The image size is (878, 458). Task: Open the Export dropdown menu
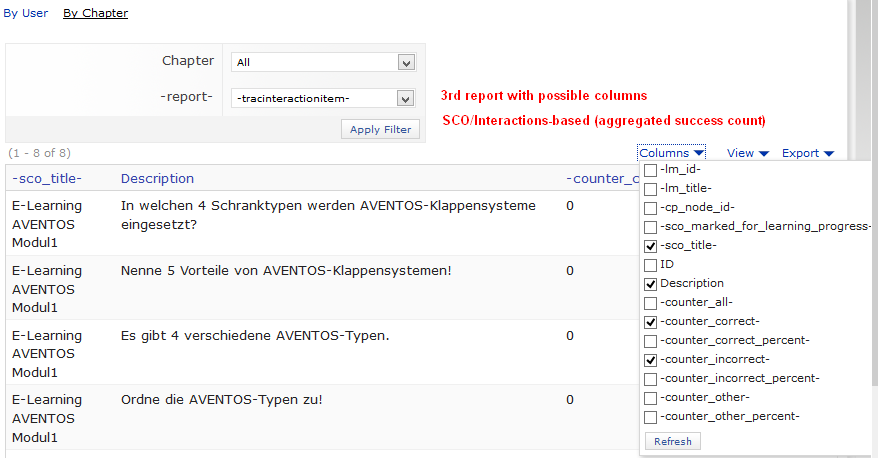(x=807, y=153)
